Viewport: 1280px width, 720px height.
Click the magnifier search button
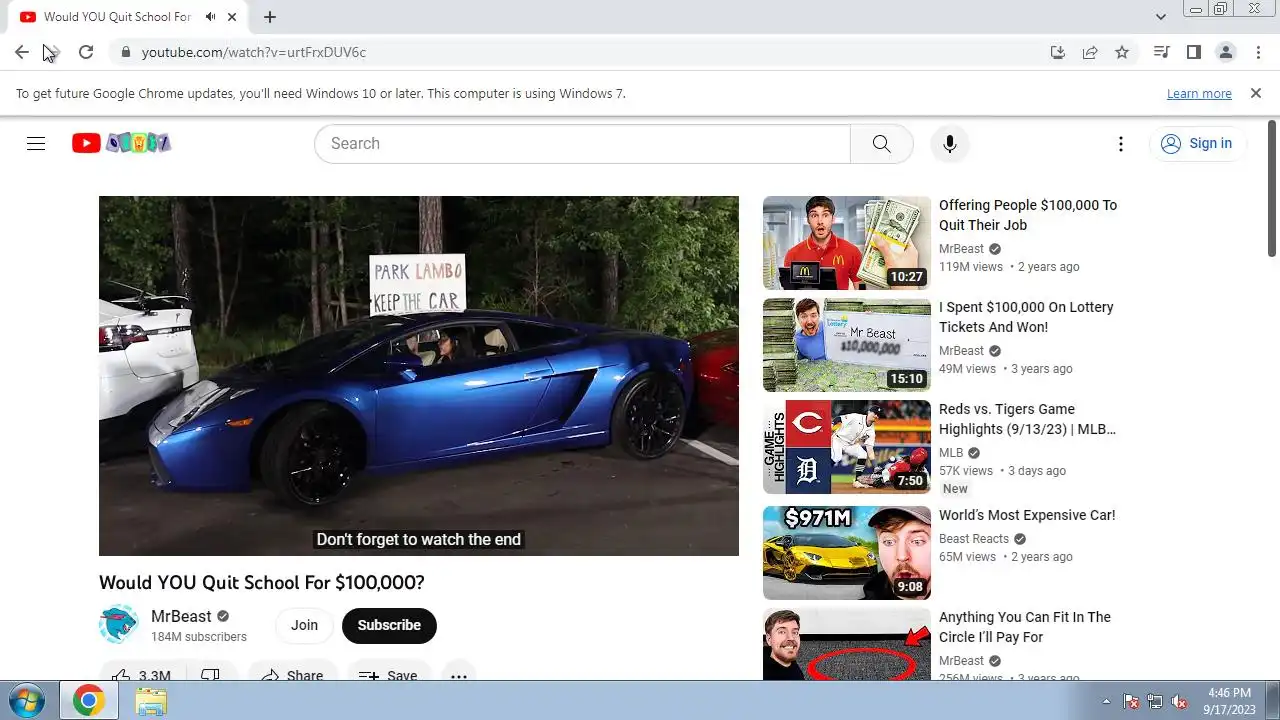(x=881, y=144)
